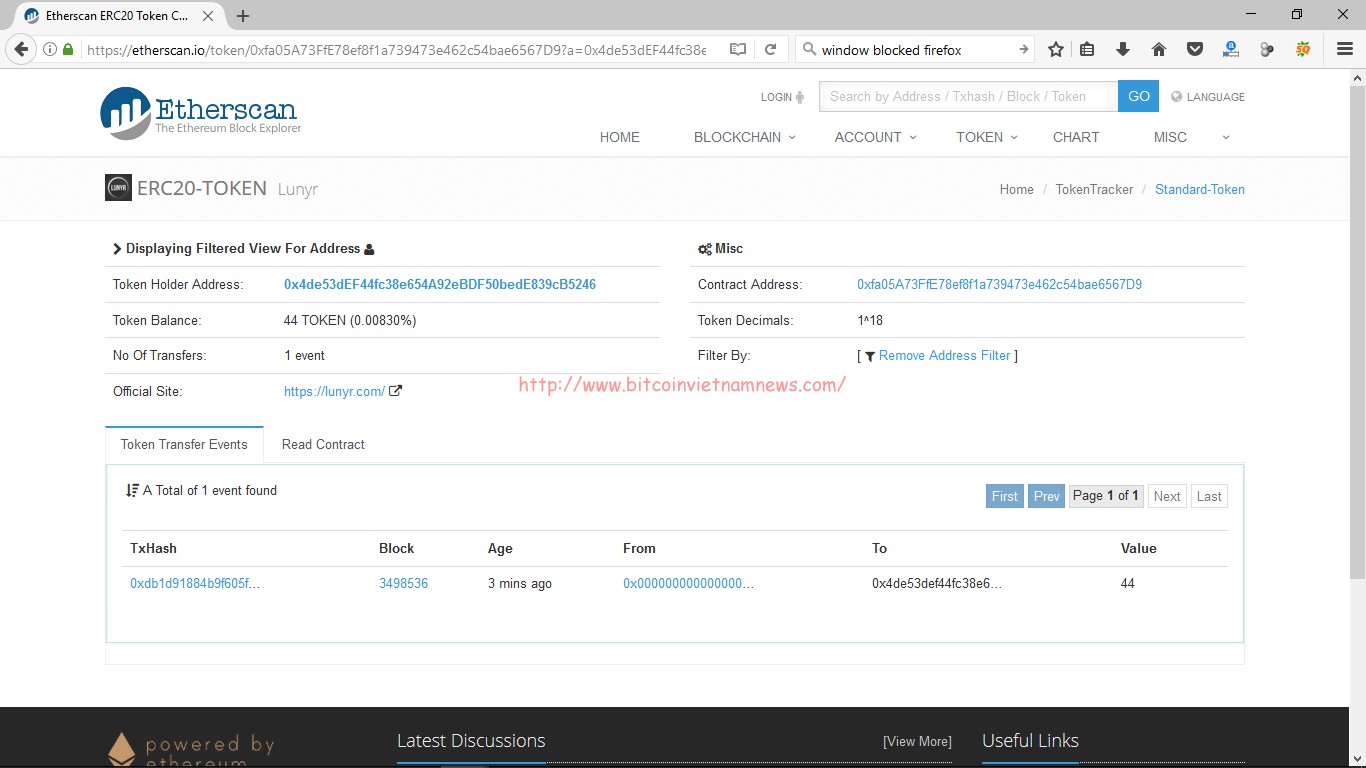Open the contract address link

point(999,285)
